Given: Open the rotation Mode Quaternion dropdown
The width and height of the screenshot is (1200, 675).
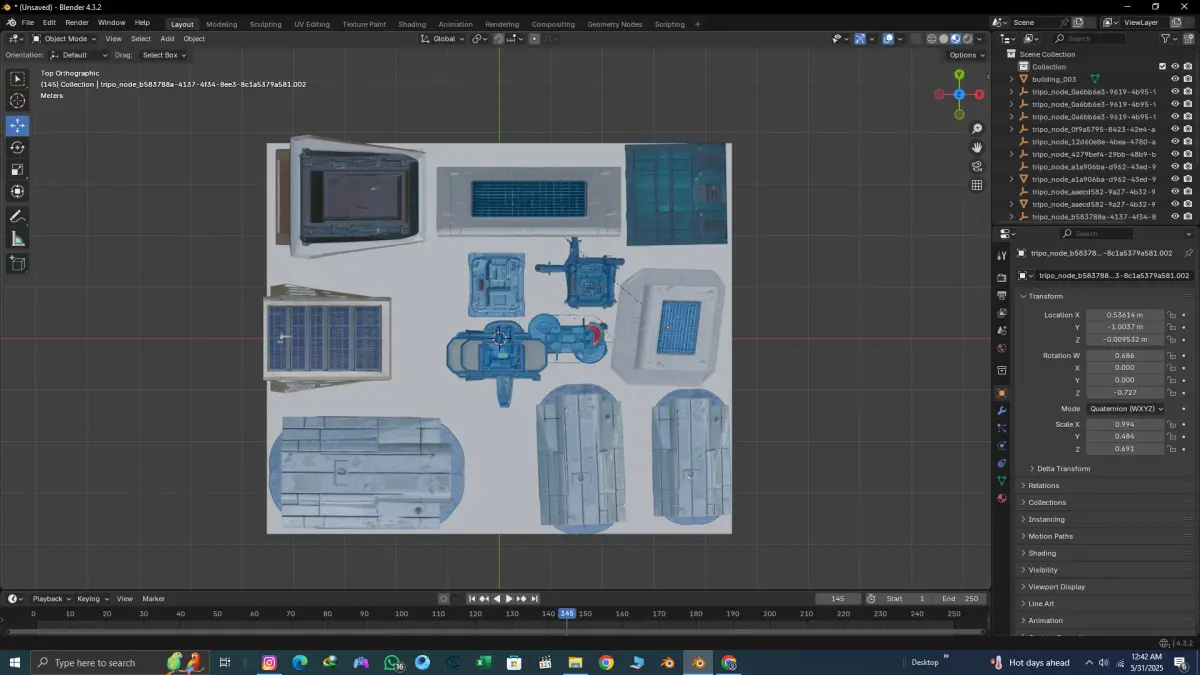Looking at the screenshot, I should 1125,408.
